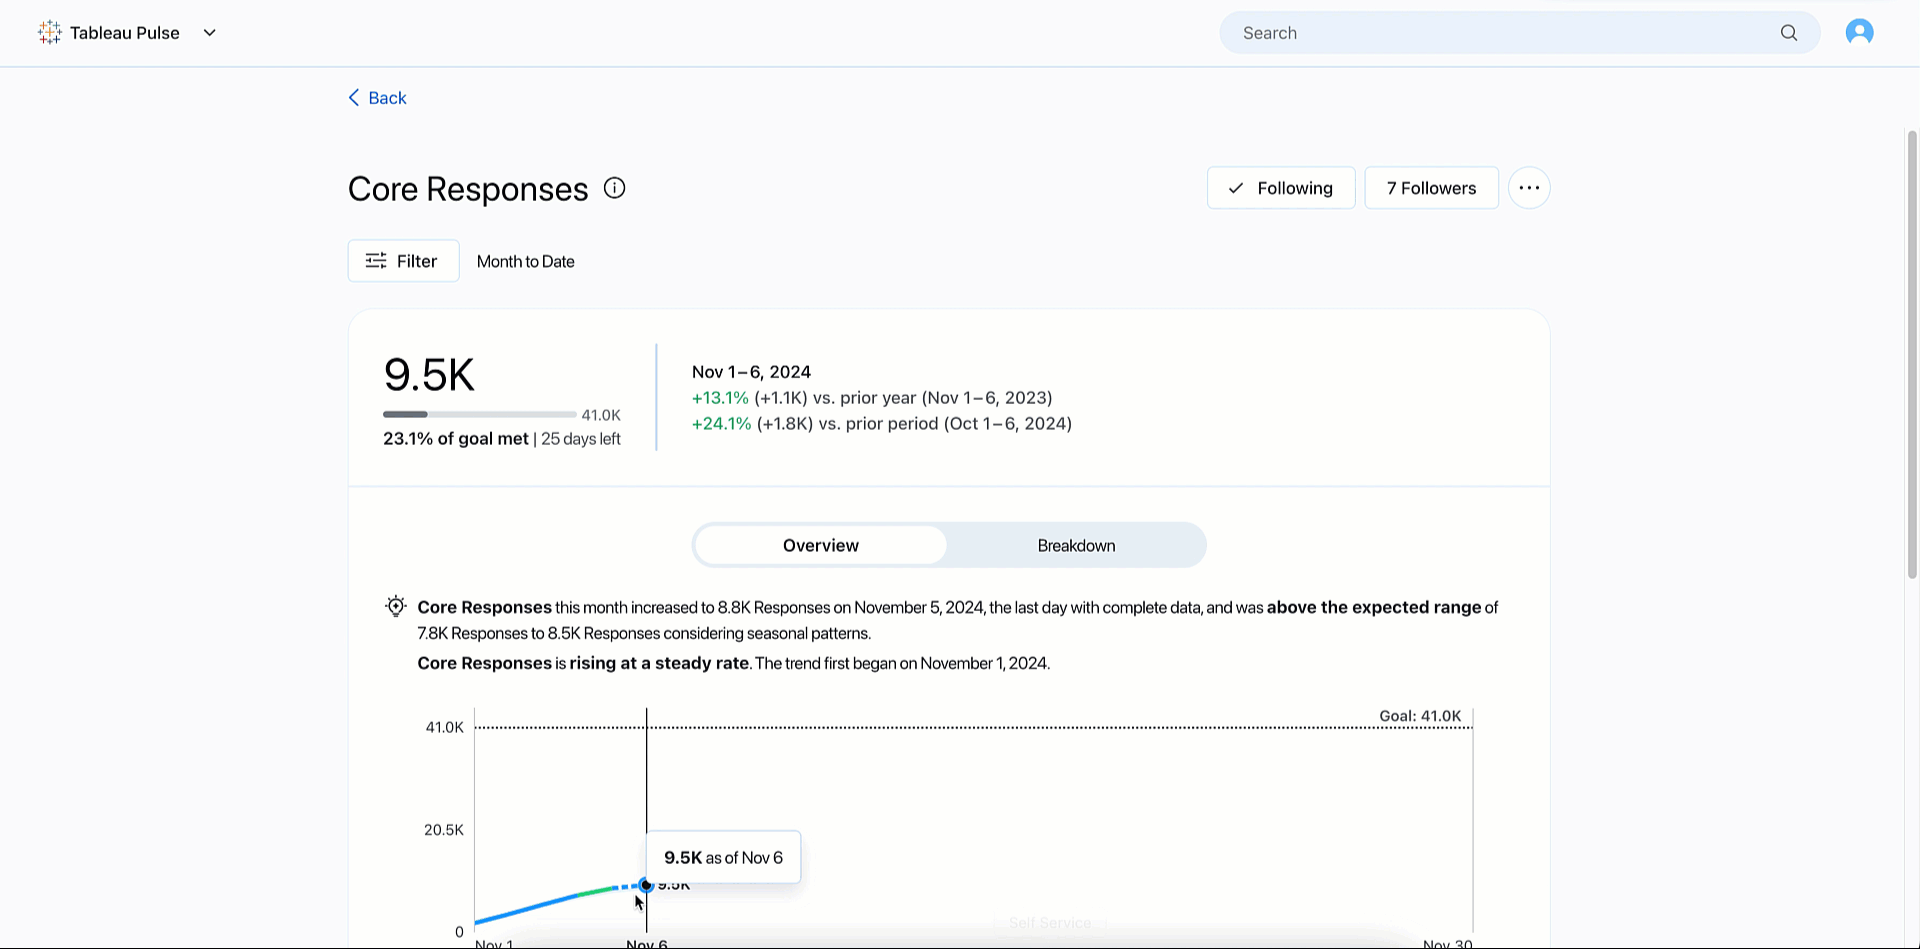
Task: Expand the Tableau Pulse dropdown chevron
Action: [210, 33]
